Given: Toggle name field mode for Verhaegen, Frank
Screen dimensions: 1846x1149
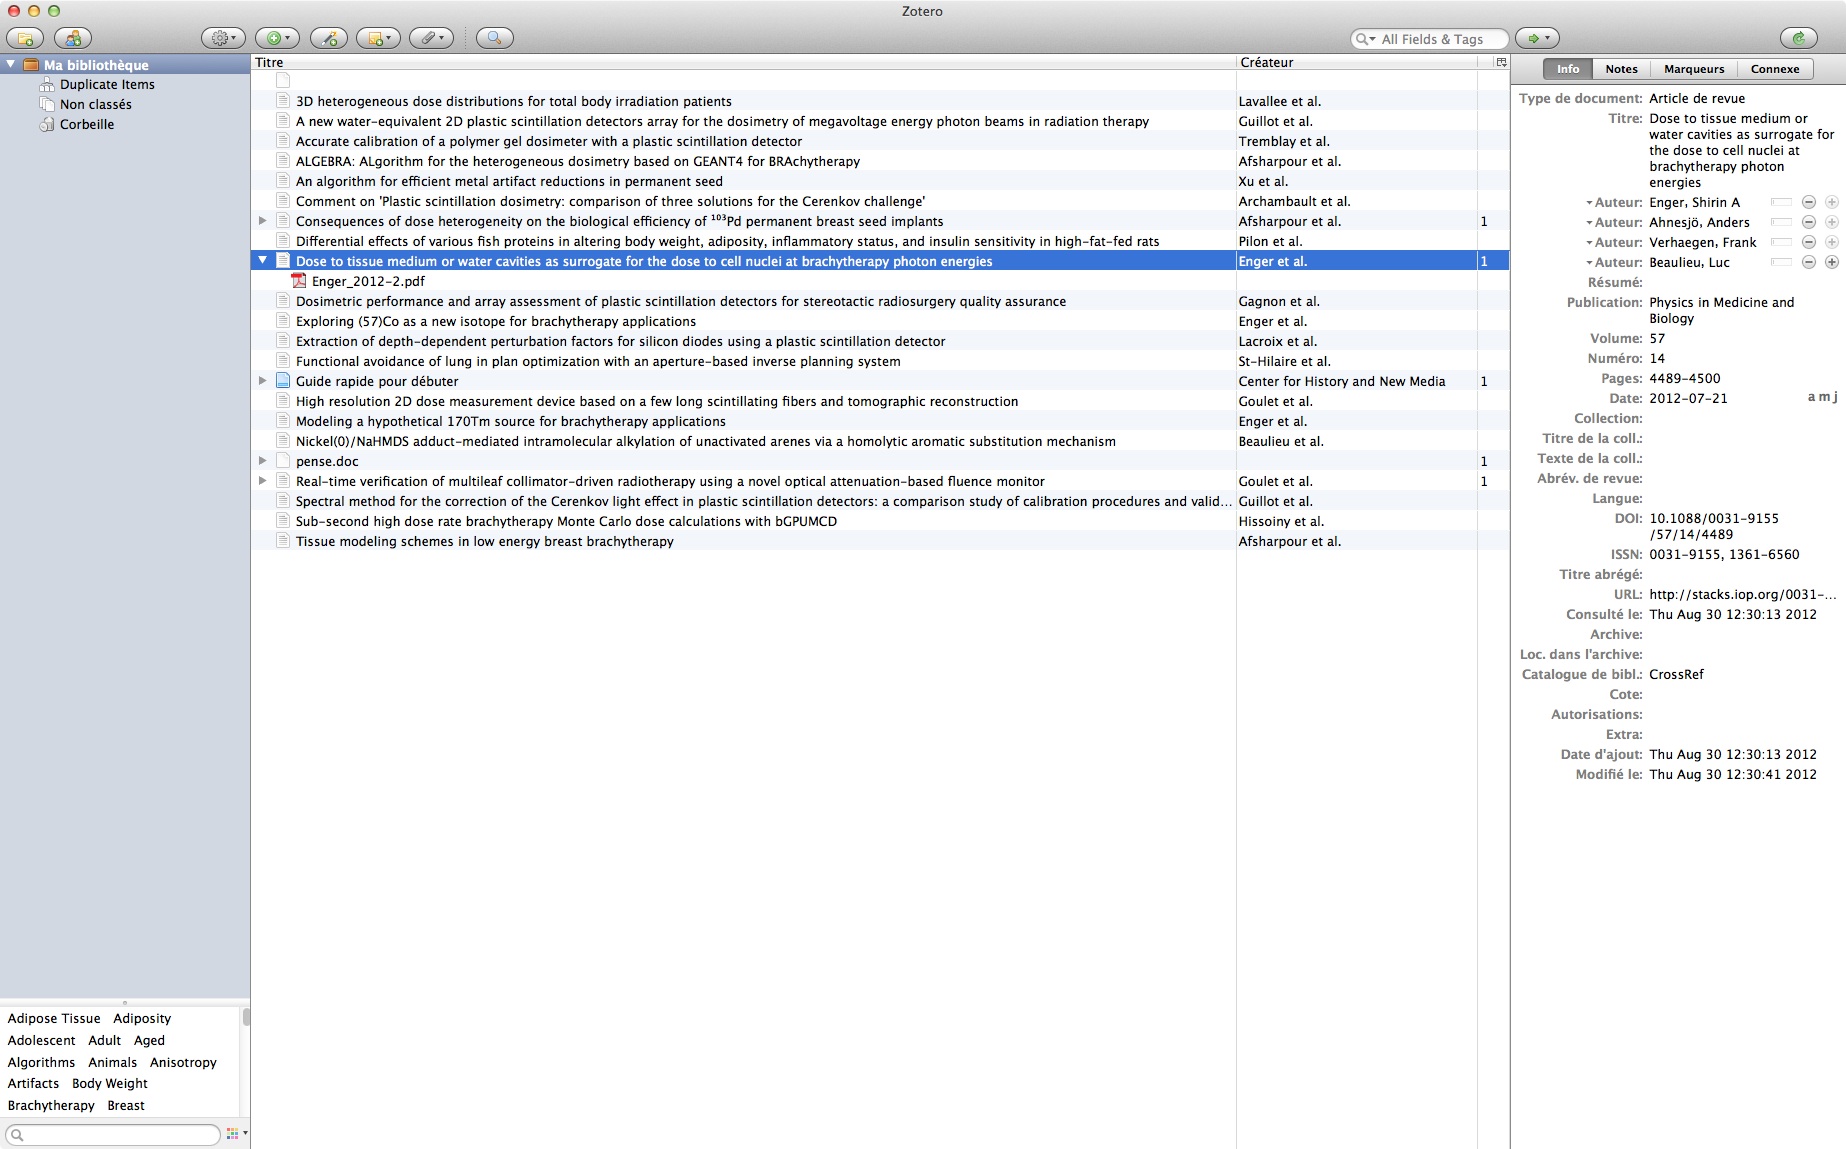Looking at the screenshot, I should click(x=1781, y=242).
